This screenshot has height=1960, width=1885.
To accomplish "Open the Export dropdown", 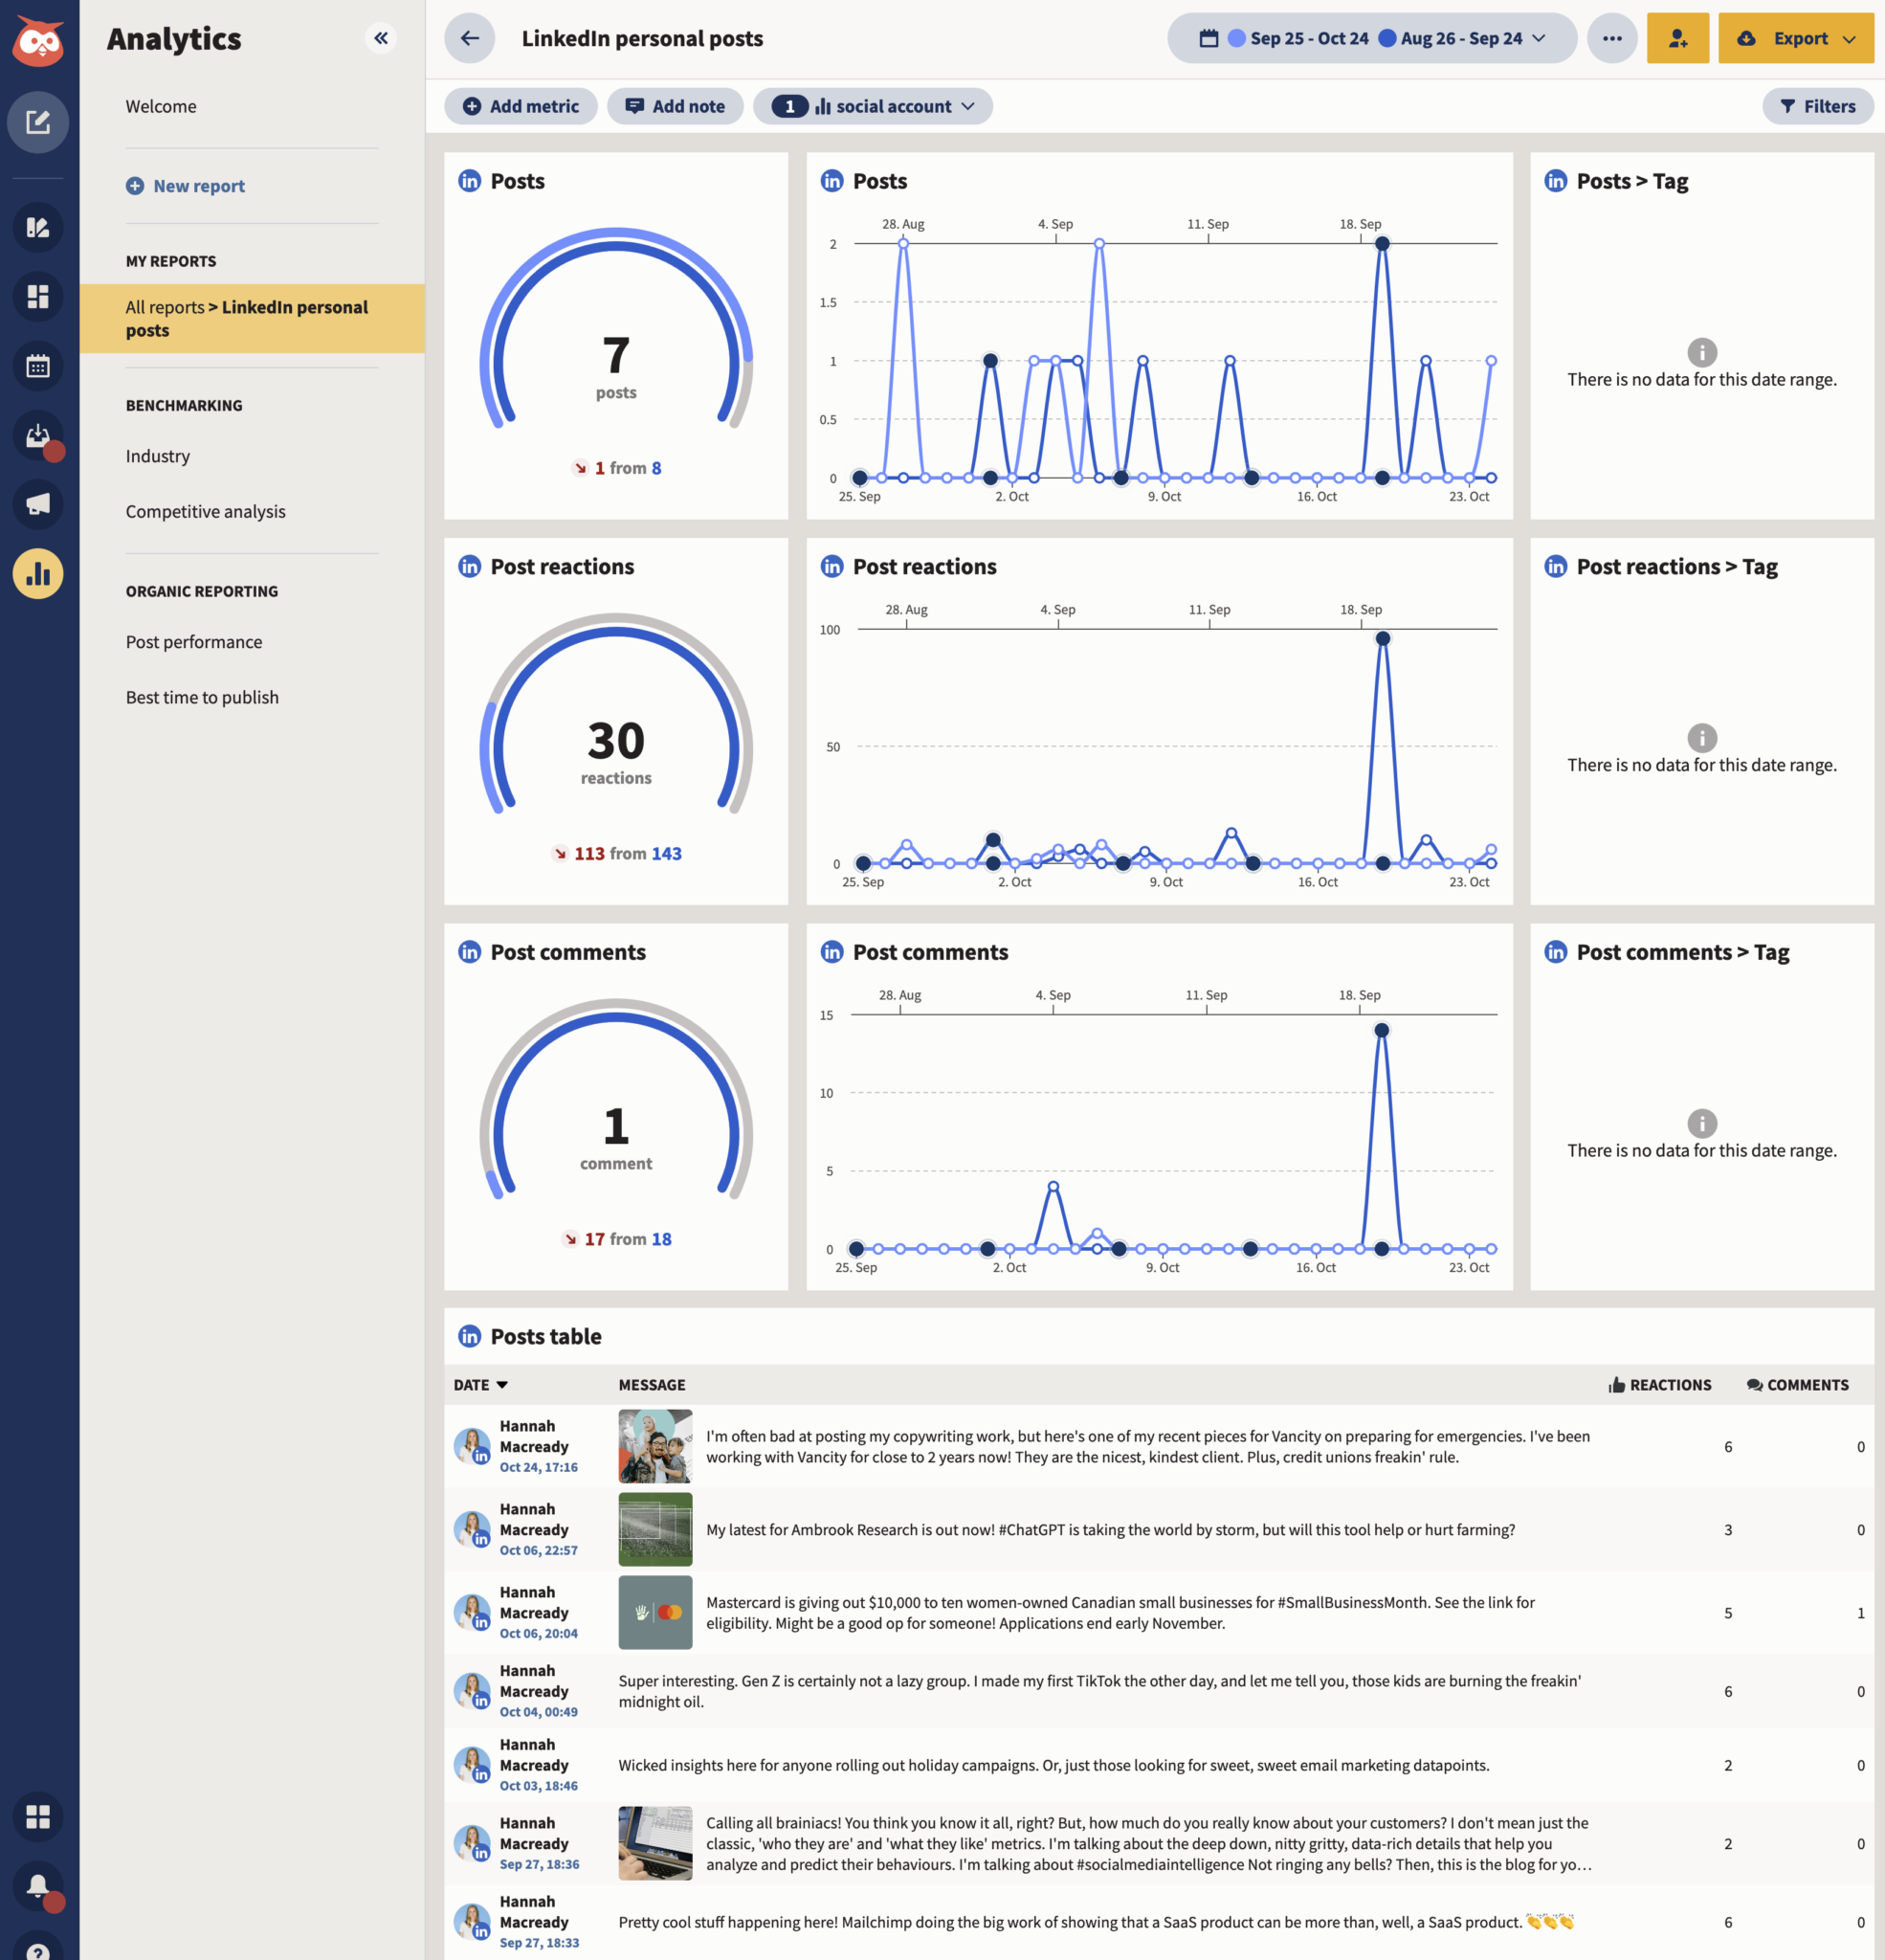I will [x=1796, y=38].
